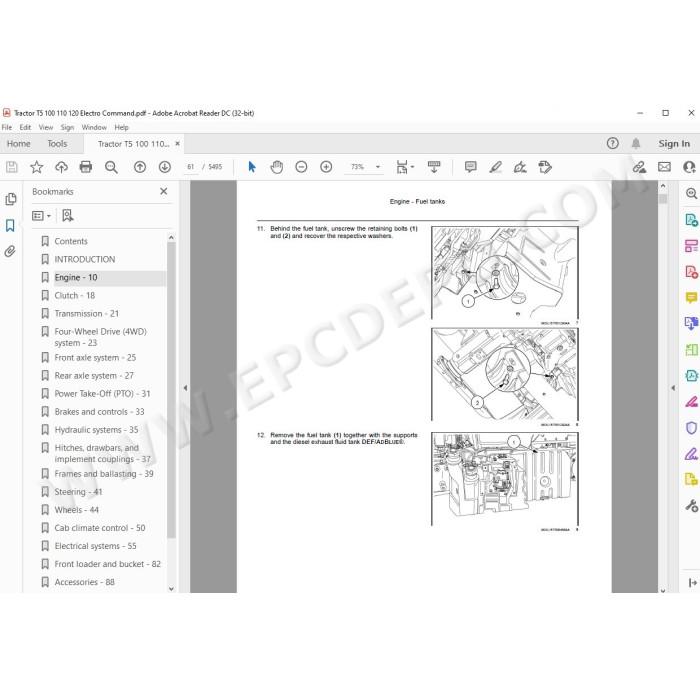This screenshot has width=700, height=700.
Task: Open Electrical systems - 55 bookmark
Action: pyautogui.click(x=96, y=546)
